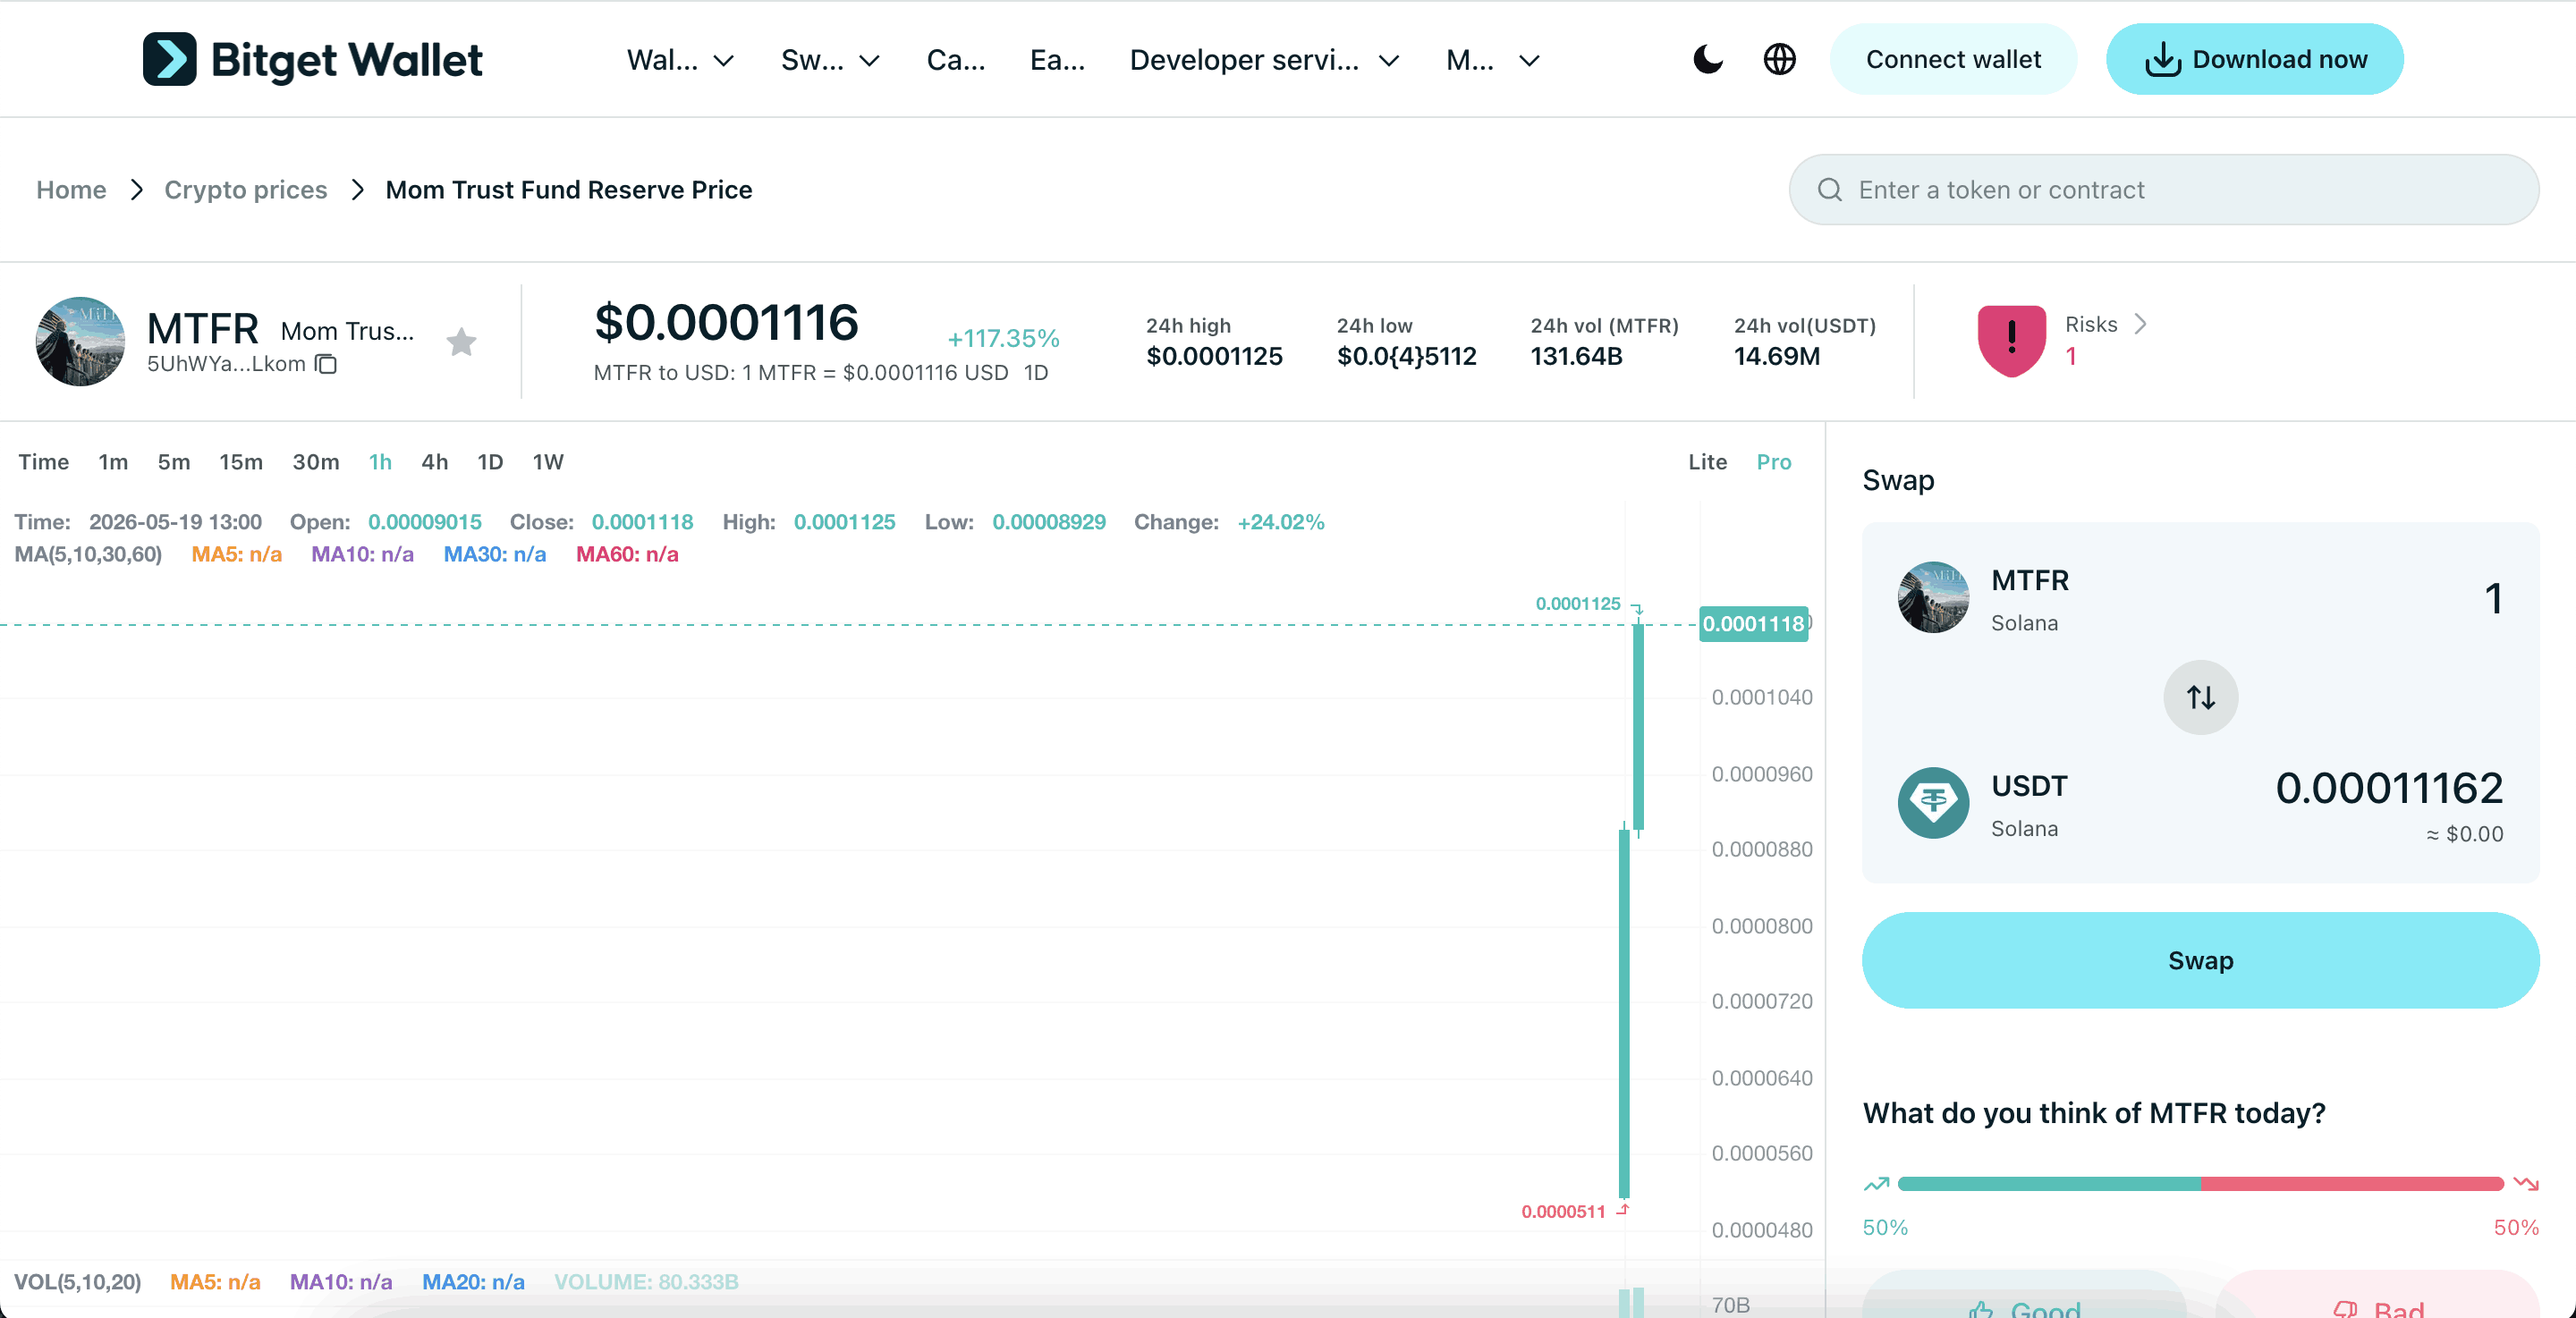Click the 0.0001125 high price marker
This screenshot has width=2576, height=1318.
(x=1577, y=604)
